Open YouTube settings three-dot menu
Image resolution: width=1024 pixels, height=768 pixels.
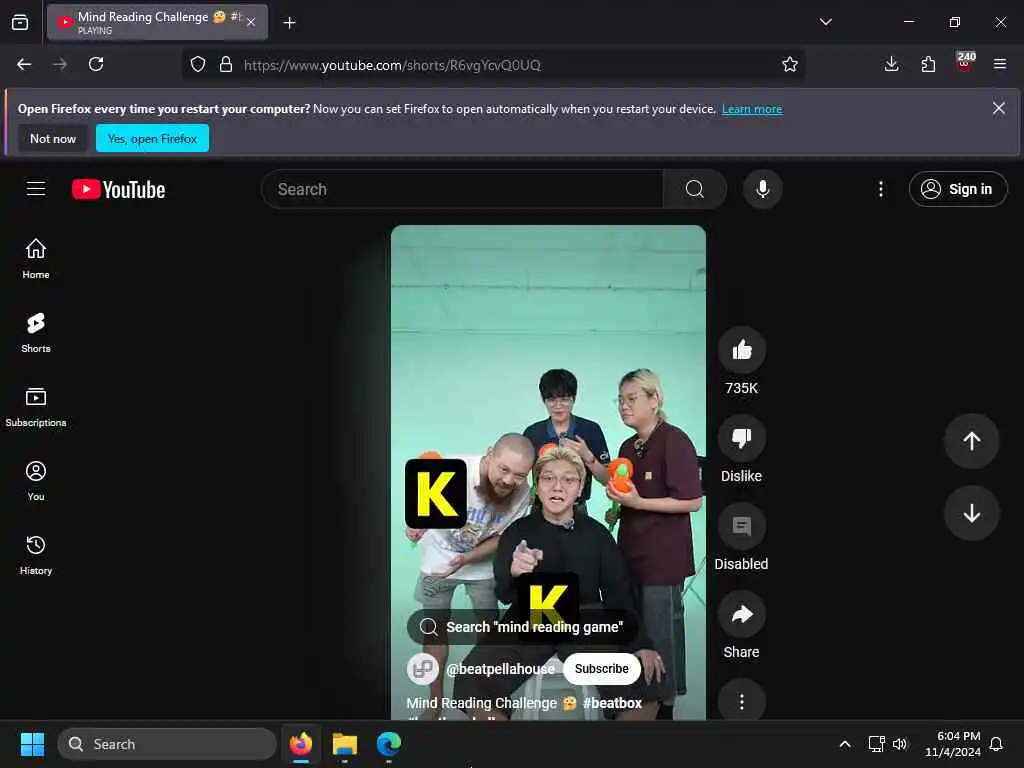coord(880,189)
